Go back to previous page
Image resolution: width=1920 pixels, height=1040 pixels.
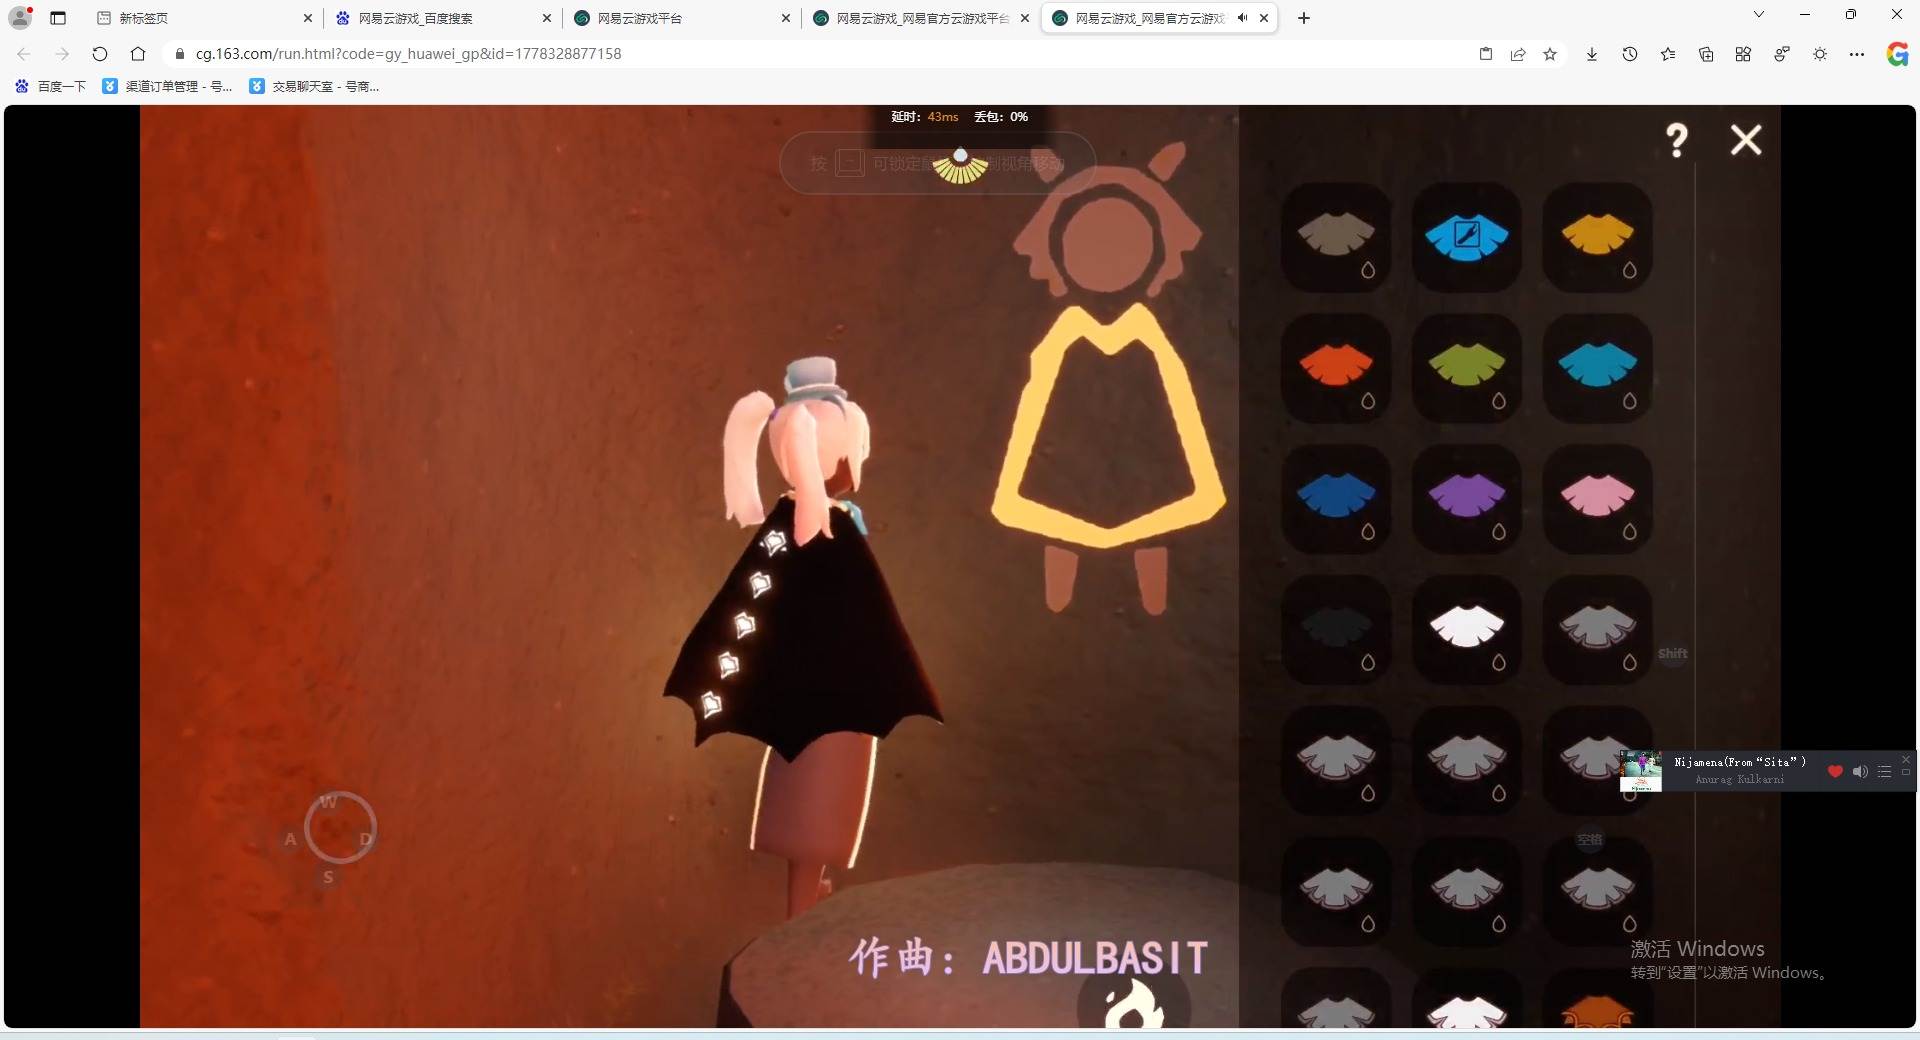[24, 54]
